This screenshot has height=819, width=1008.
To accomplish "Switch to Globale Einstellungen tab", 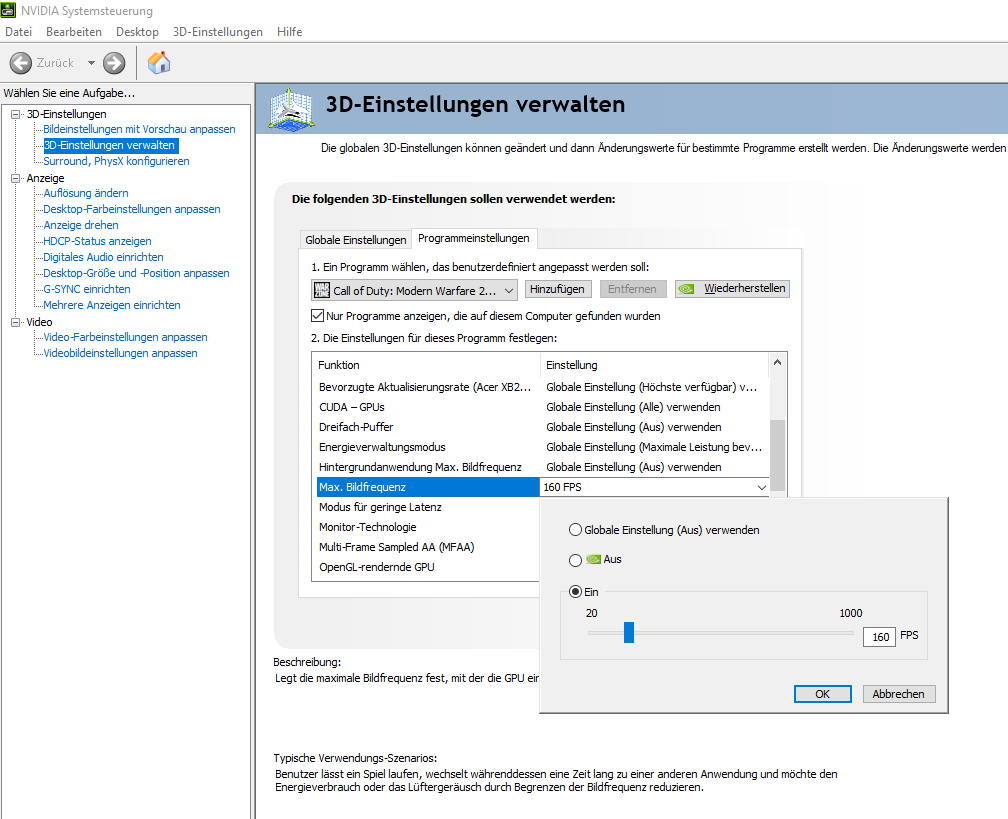I will click(x=356, y=240).
